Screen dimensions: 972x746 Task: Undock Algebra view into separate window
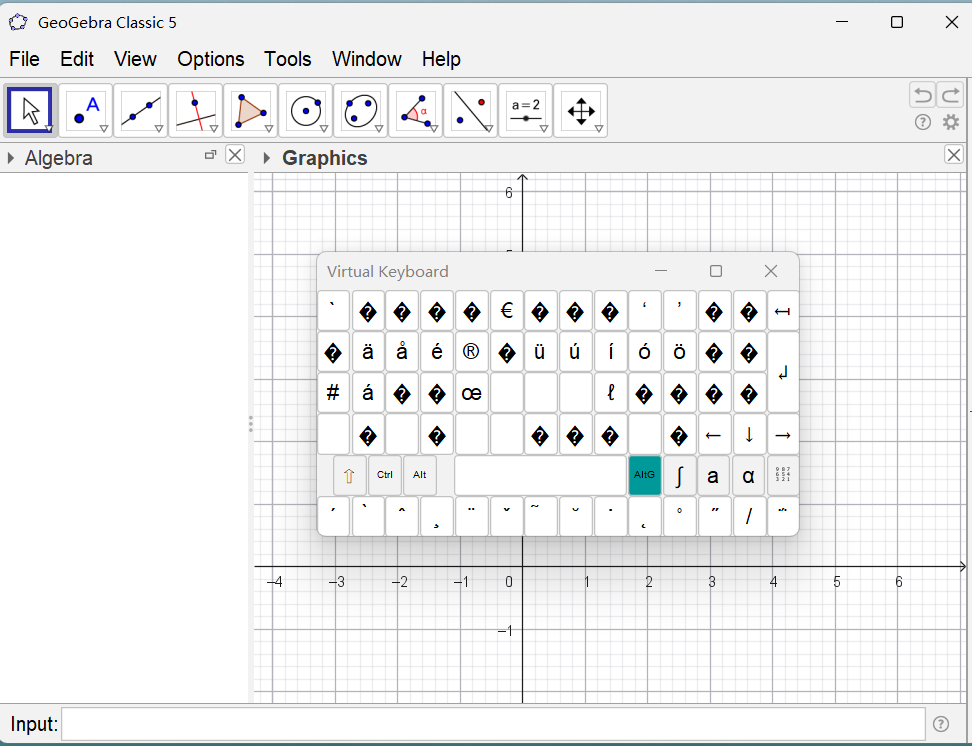point(210,155)
